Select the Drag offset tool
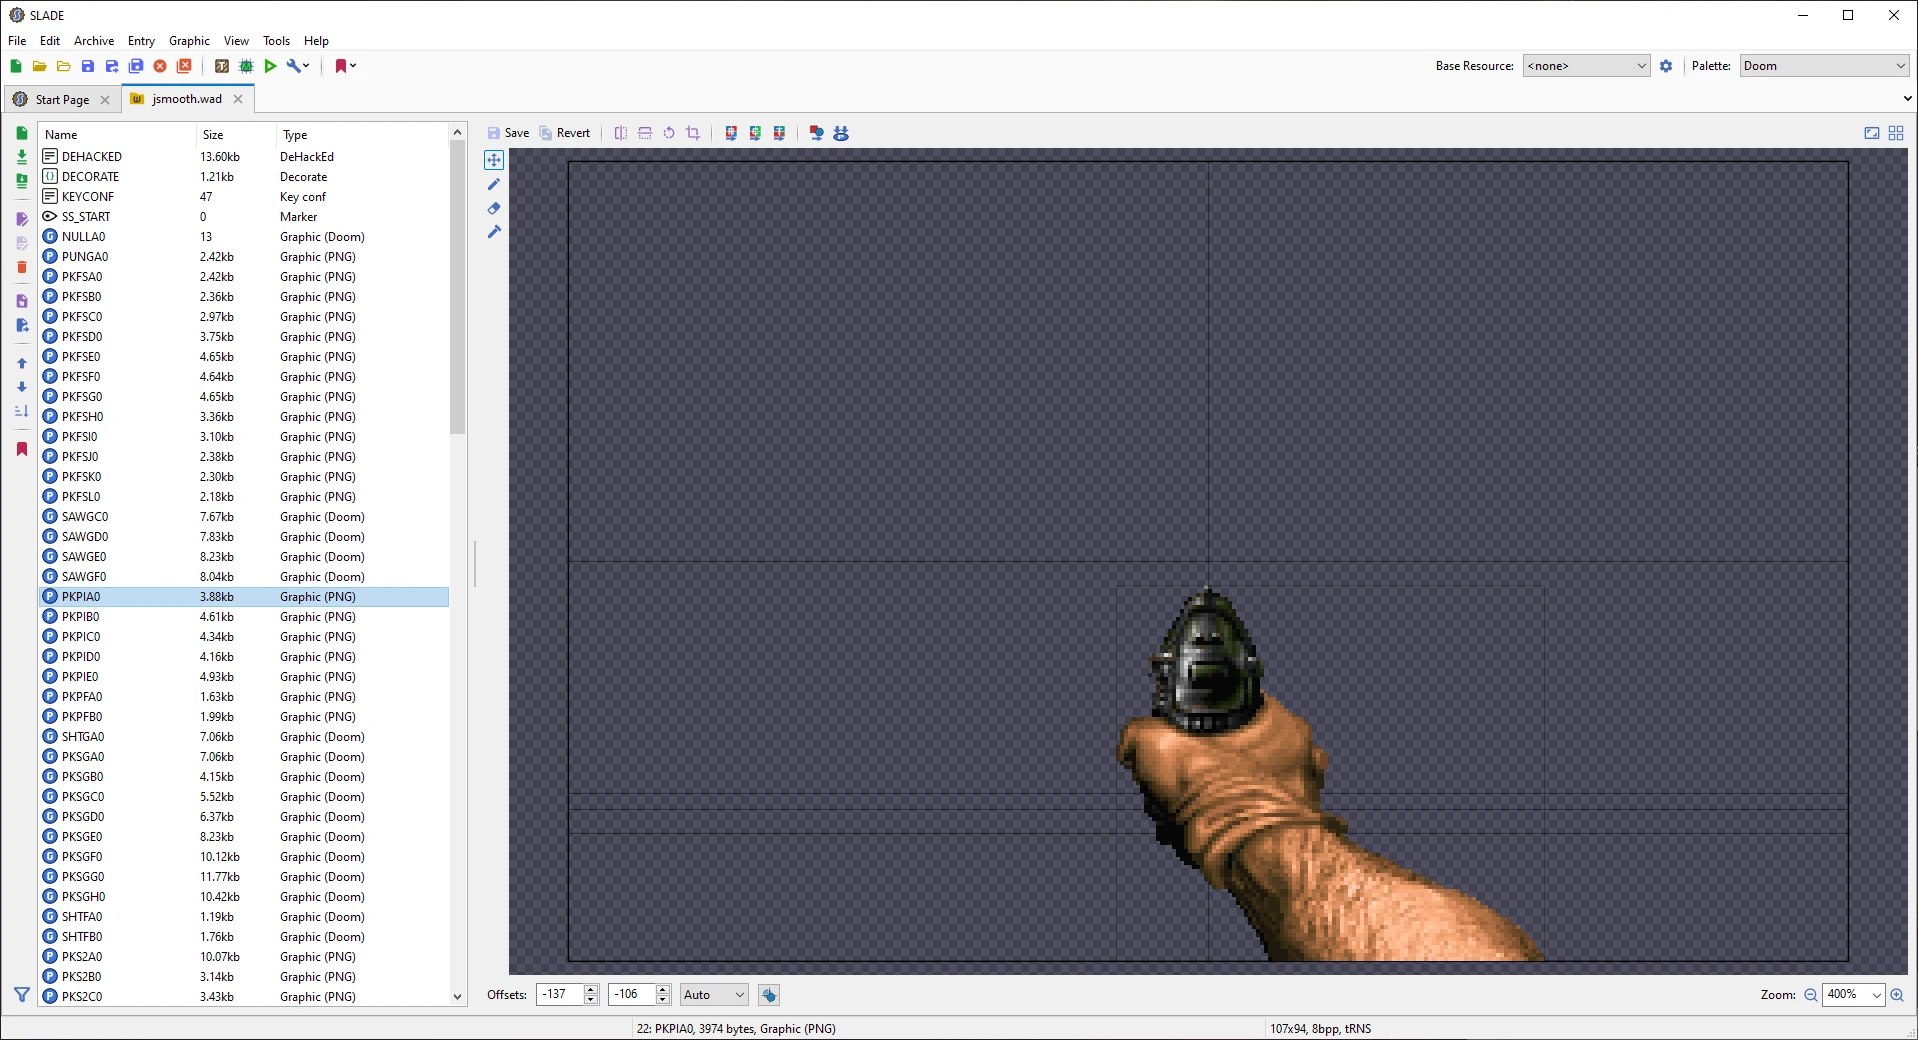This screenshot has height=1040, width=1918. [x=494, y=160]
